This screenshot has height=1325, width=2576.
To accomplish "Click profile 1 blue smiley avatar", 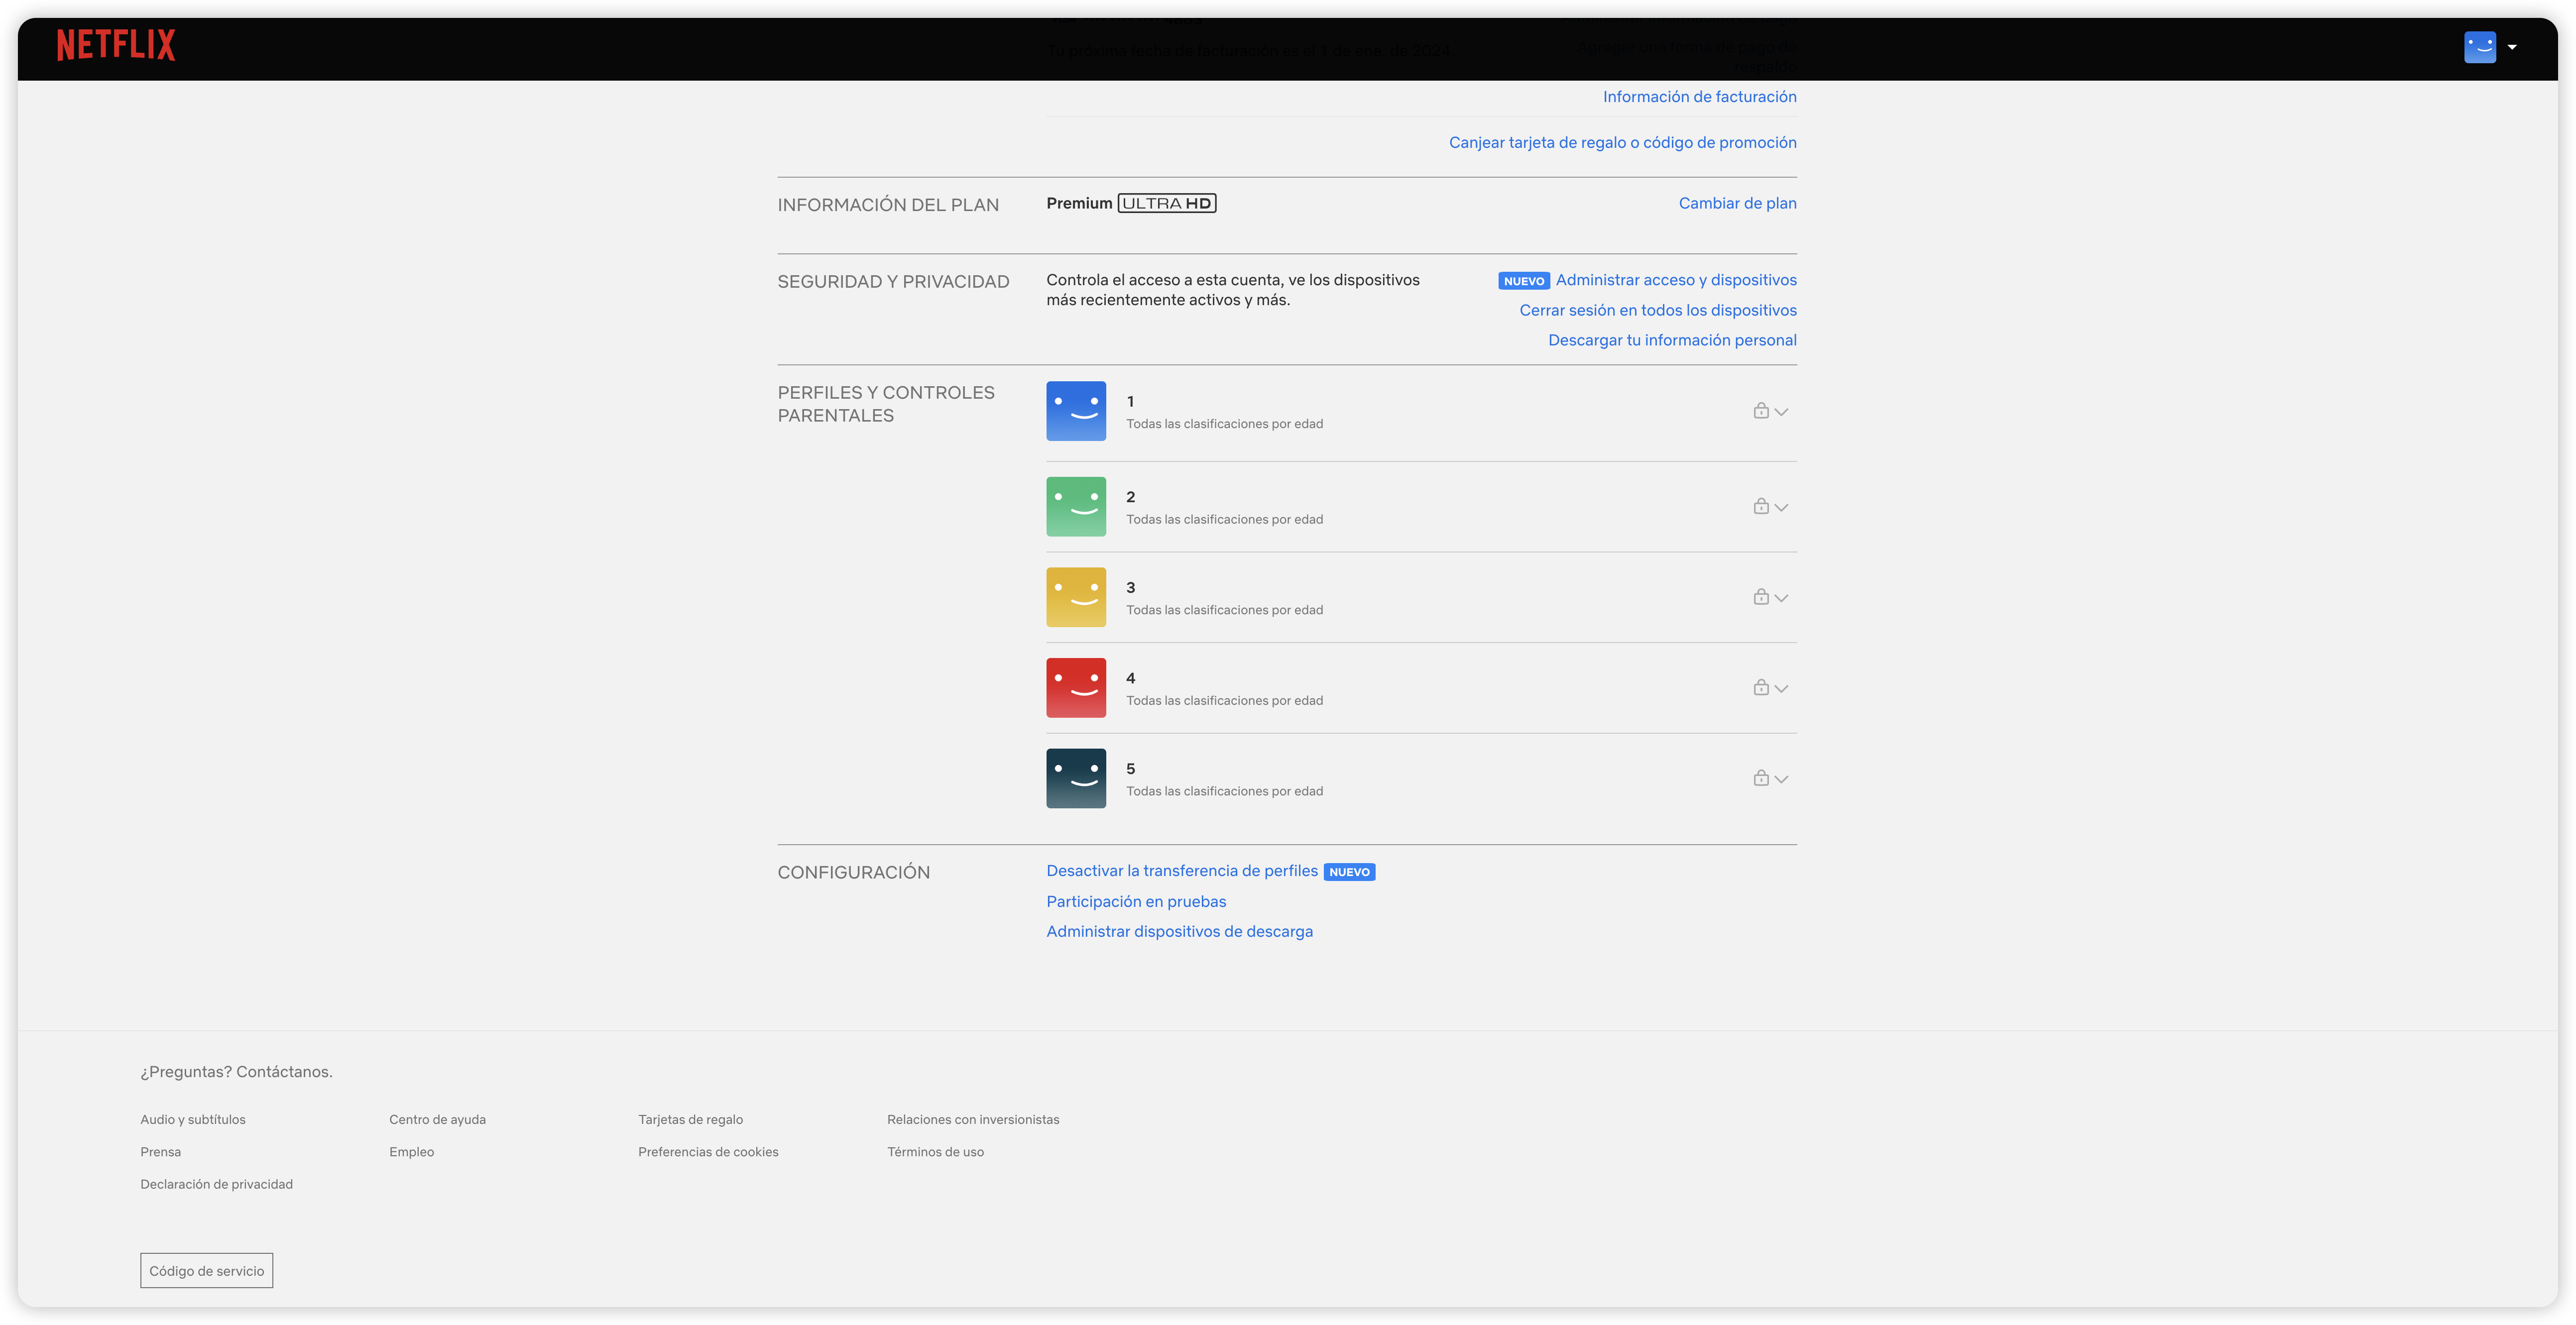I will (1076, 411).
